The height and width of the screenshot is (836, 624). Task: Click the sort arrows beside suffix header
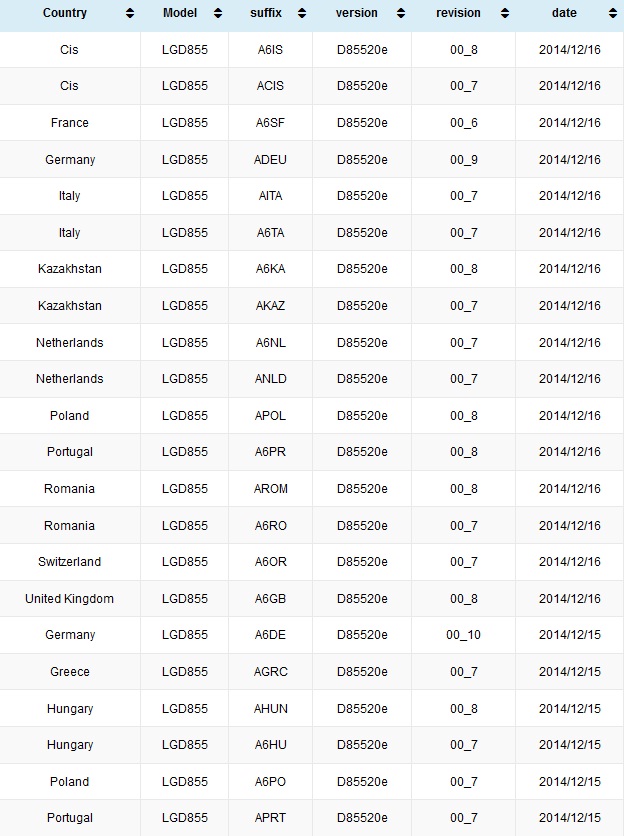pyautogui.click(x=302, y=13)
